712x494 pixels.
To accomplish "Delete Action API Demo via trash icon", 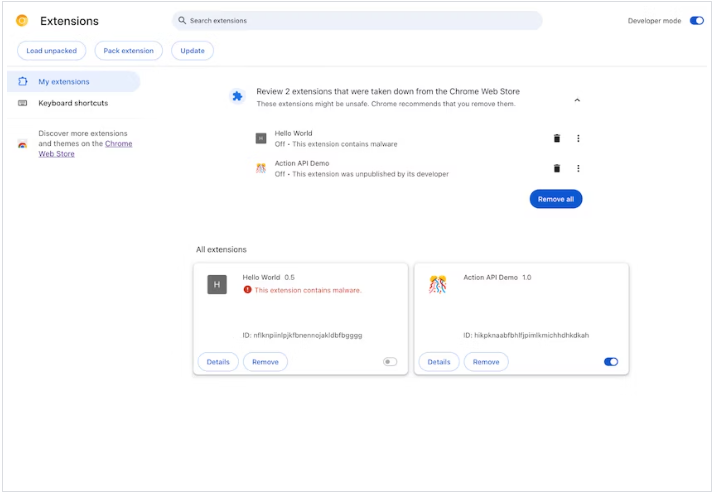I will click(x=557, y=168).
